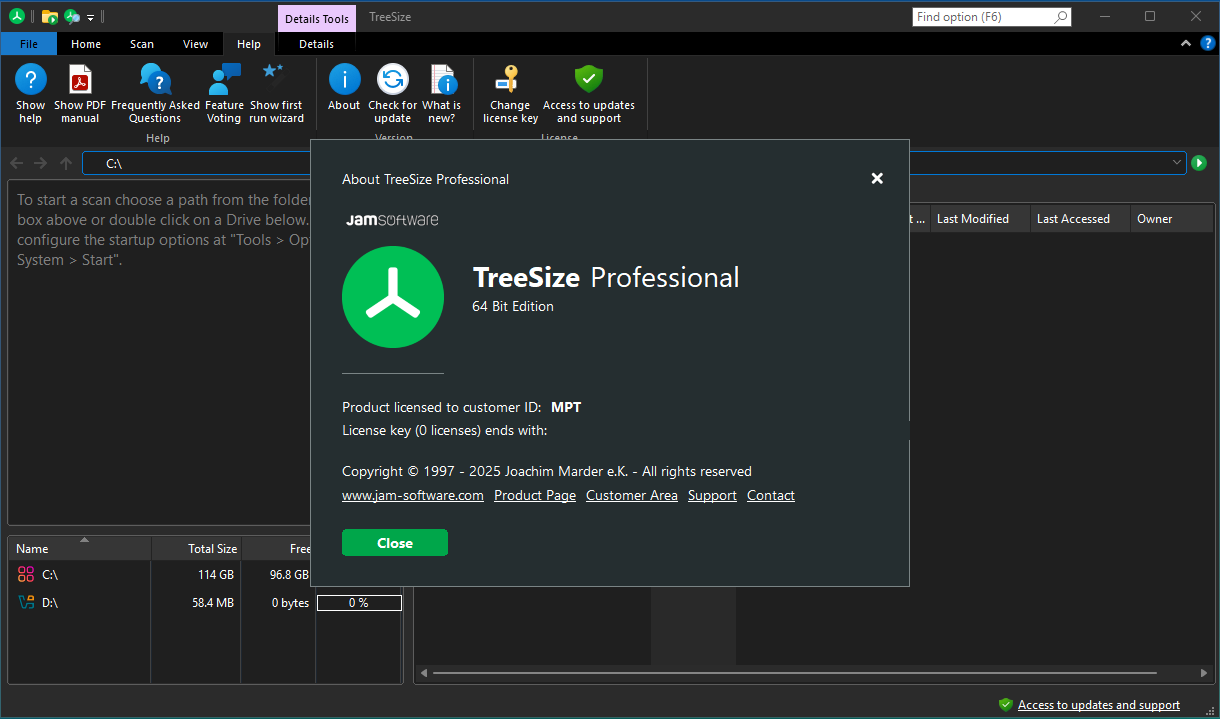Click the C:\ drive icon in the list
This screenshot has width=1220, height=719.
pos(26,575)
